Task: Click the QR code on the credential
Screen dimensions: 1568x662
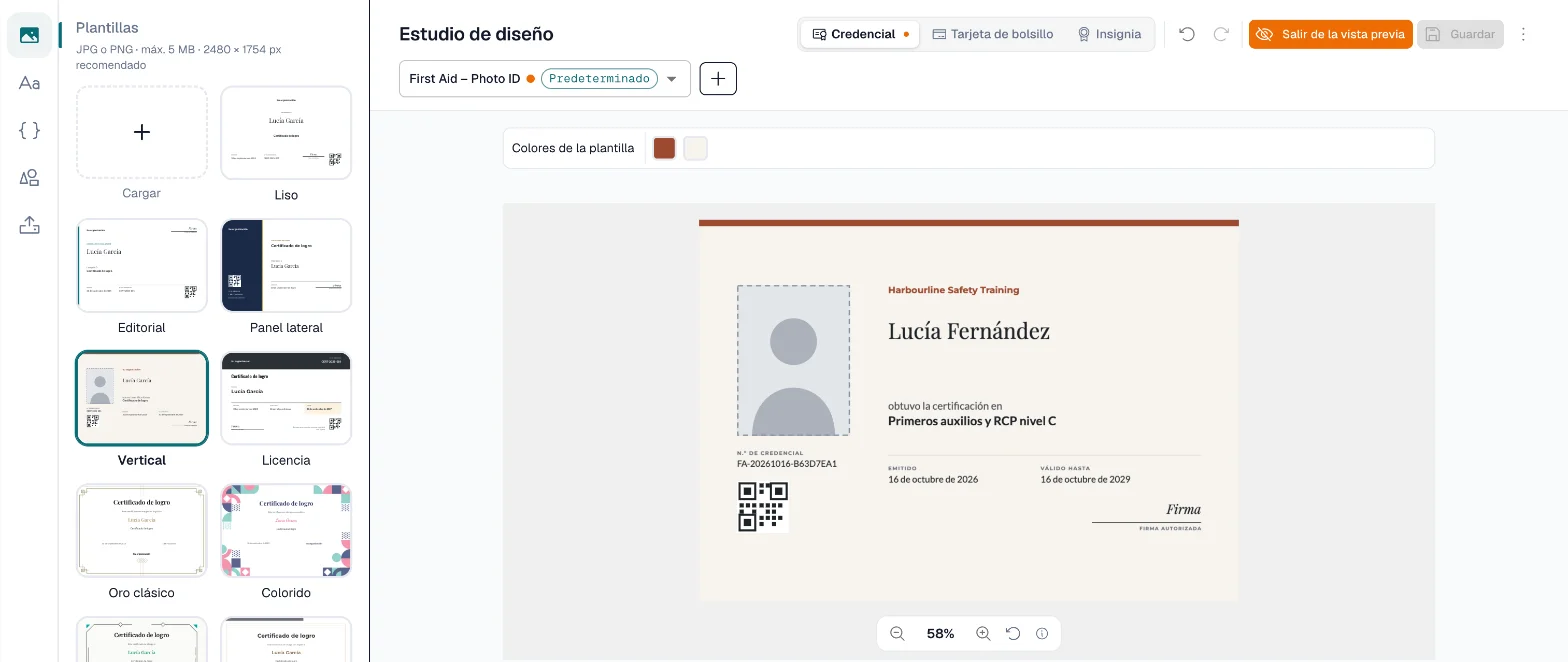Action: pyautogui.click(x=763, y=507)
